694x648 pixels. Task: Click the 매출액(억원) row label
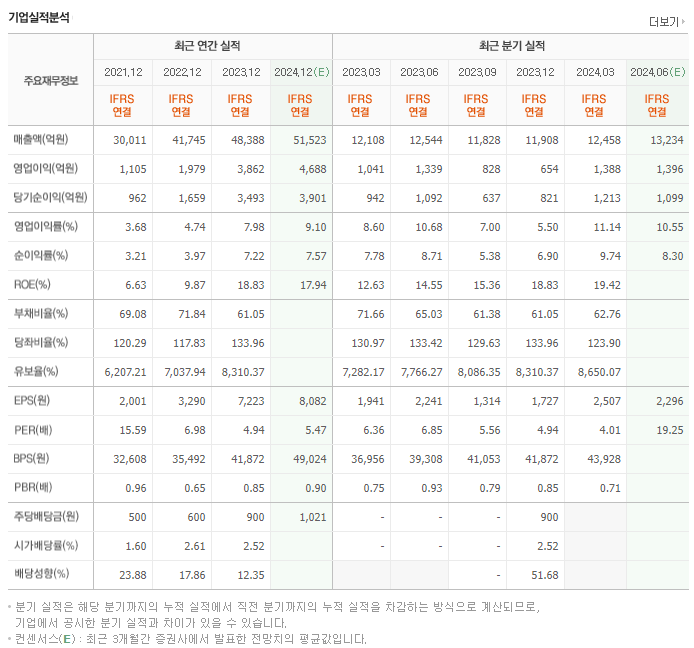(x=41, y=139)
